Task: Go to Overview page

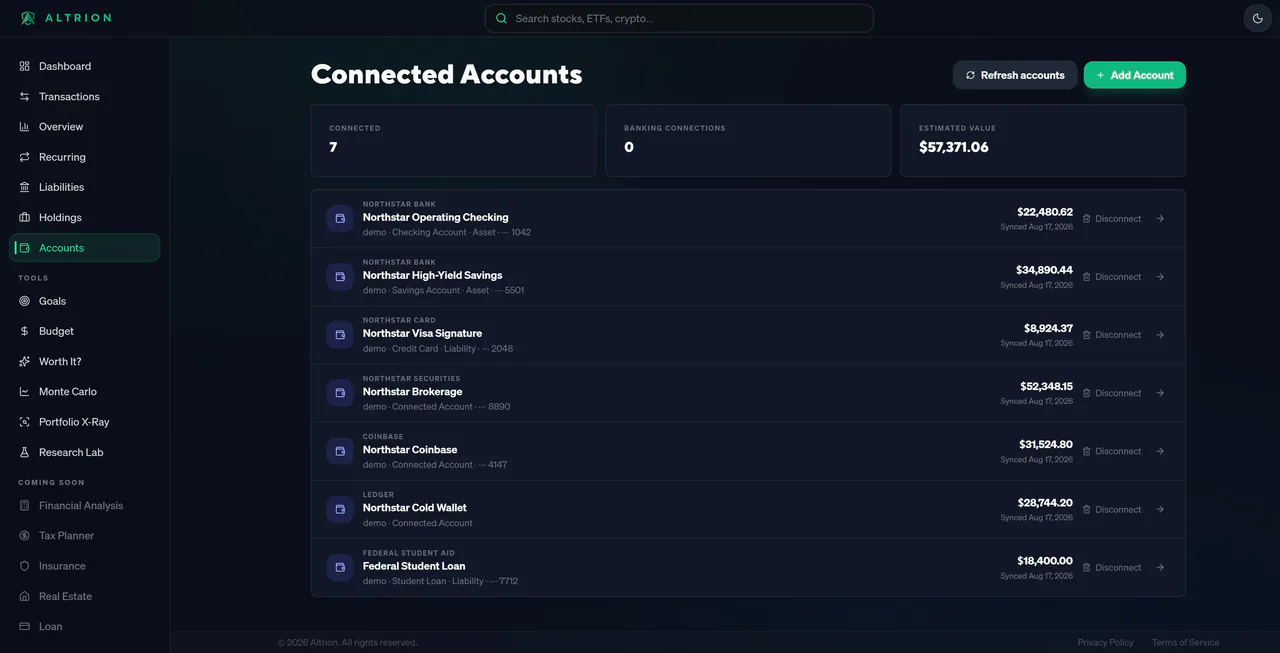Action: (x=85, y=127)
